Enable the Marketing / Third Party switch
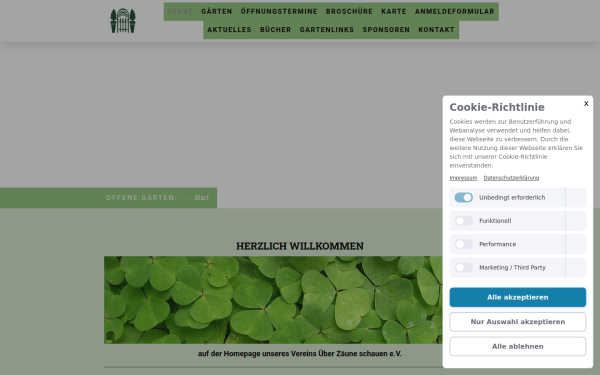Viewport: 600px width, 375px height. click(464, 267)
